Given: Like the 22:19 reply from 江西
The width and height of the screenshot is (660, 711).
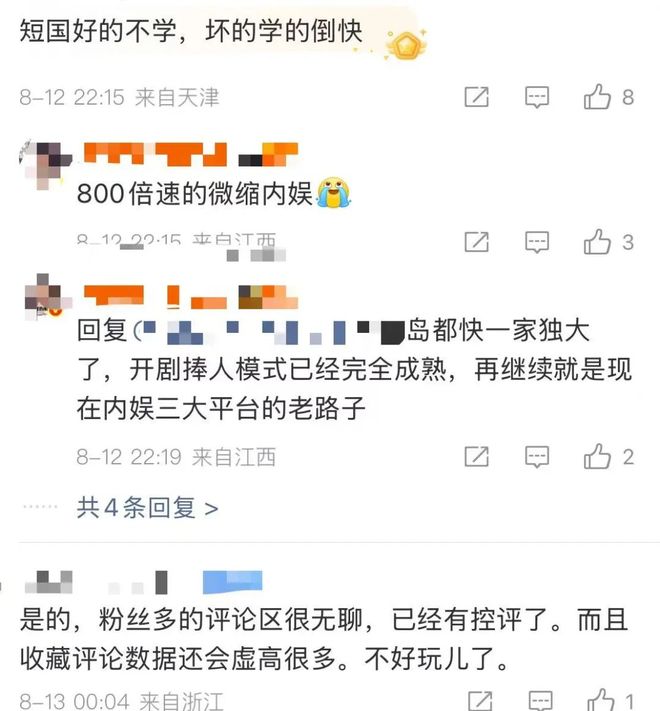Looking at the screenshot, I should click(597, 456).
